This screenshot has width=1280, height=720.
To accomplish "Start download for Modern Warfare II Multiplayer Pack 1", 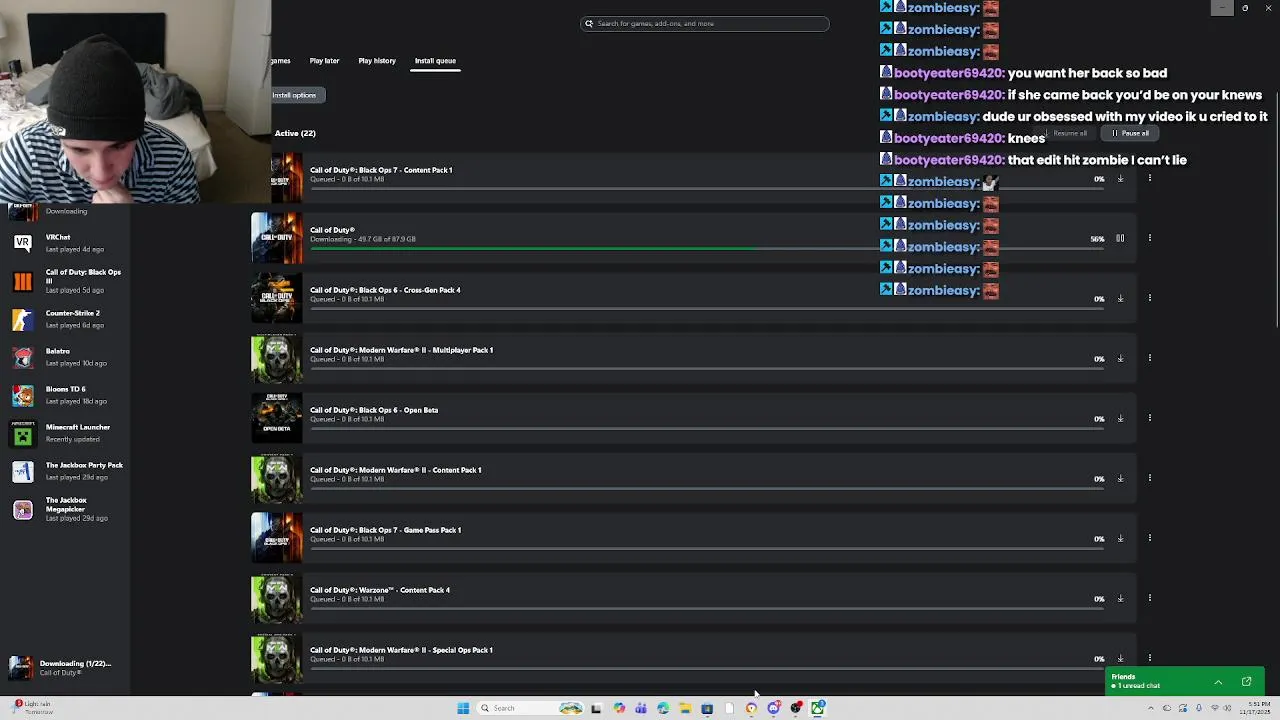I will pyautogui.click(x=1120, y=358).
